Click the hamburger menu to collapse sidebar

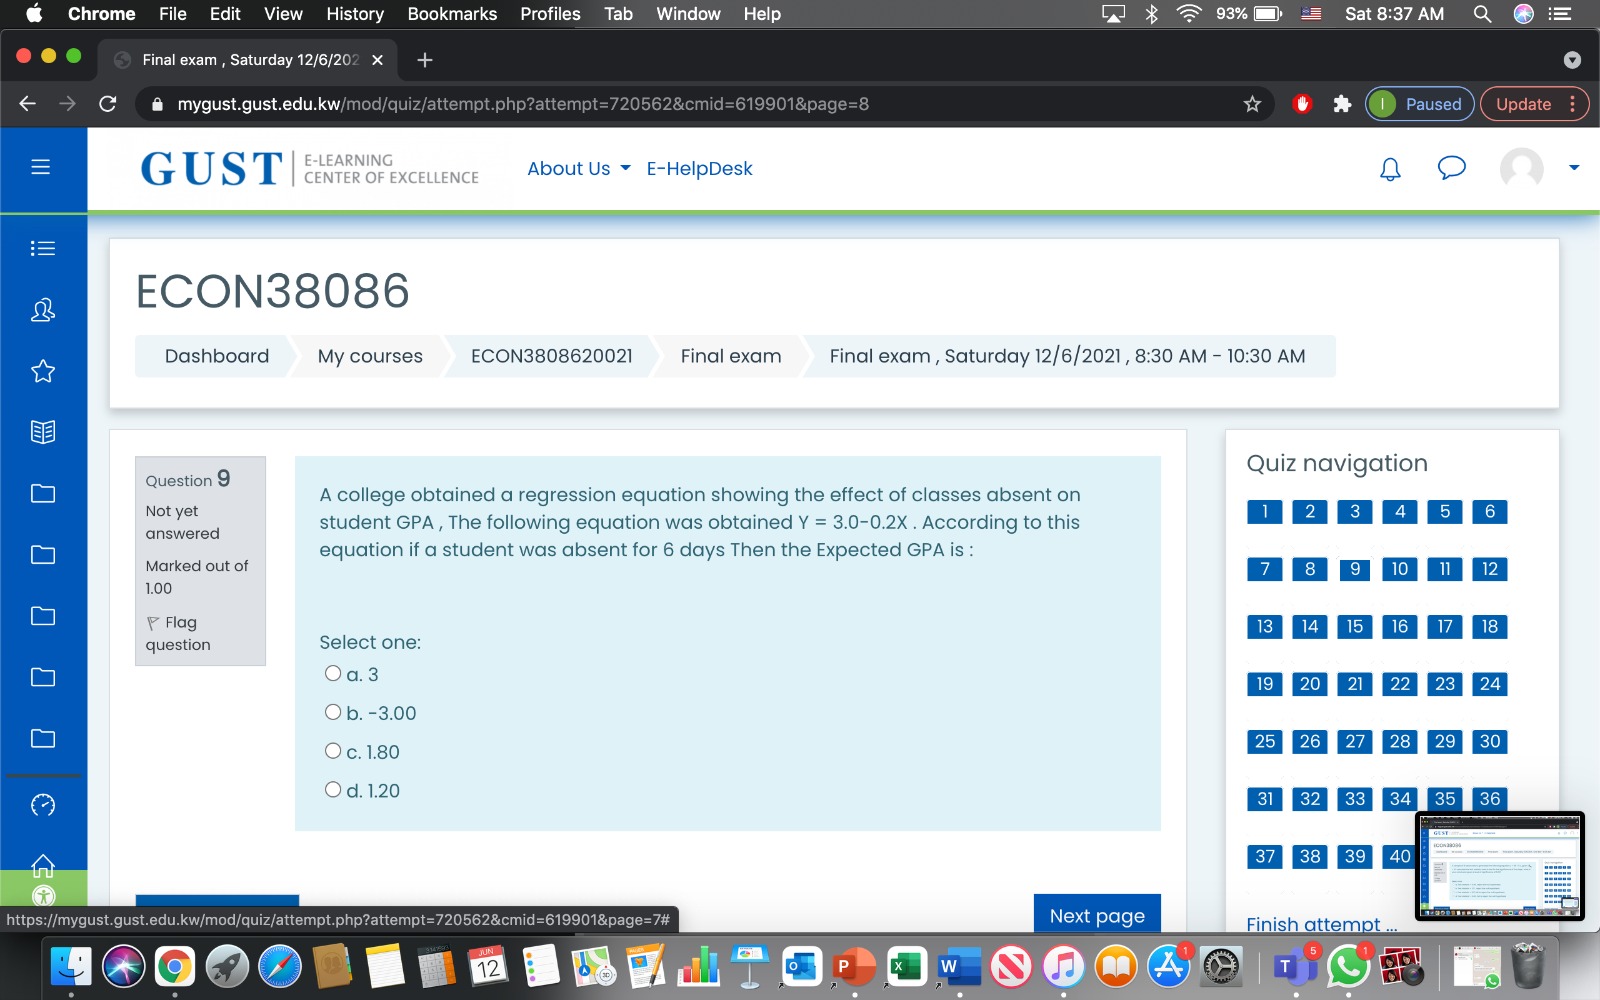click(42, 166)
